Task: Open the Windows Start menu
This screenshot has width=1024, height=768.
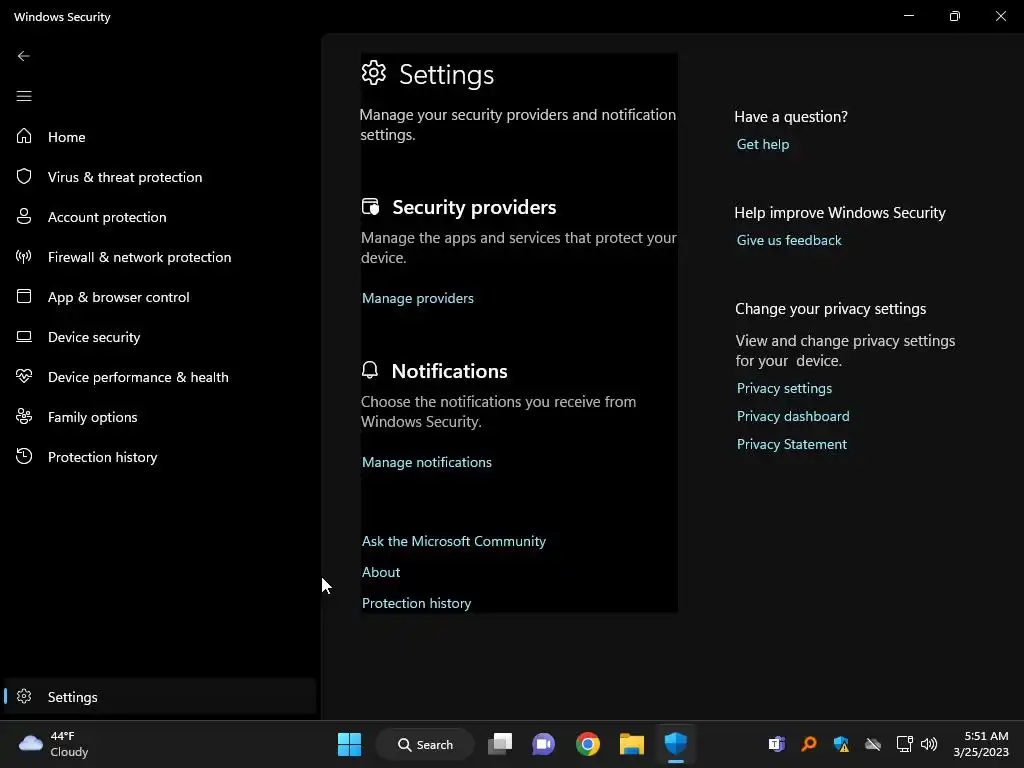Action: tap(349, 744)
